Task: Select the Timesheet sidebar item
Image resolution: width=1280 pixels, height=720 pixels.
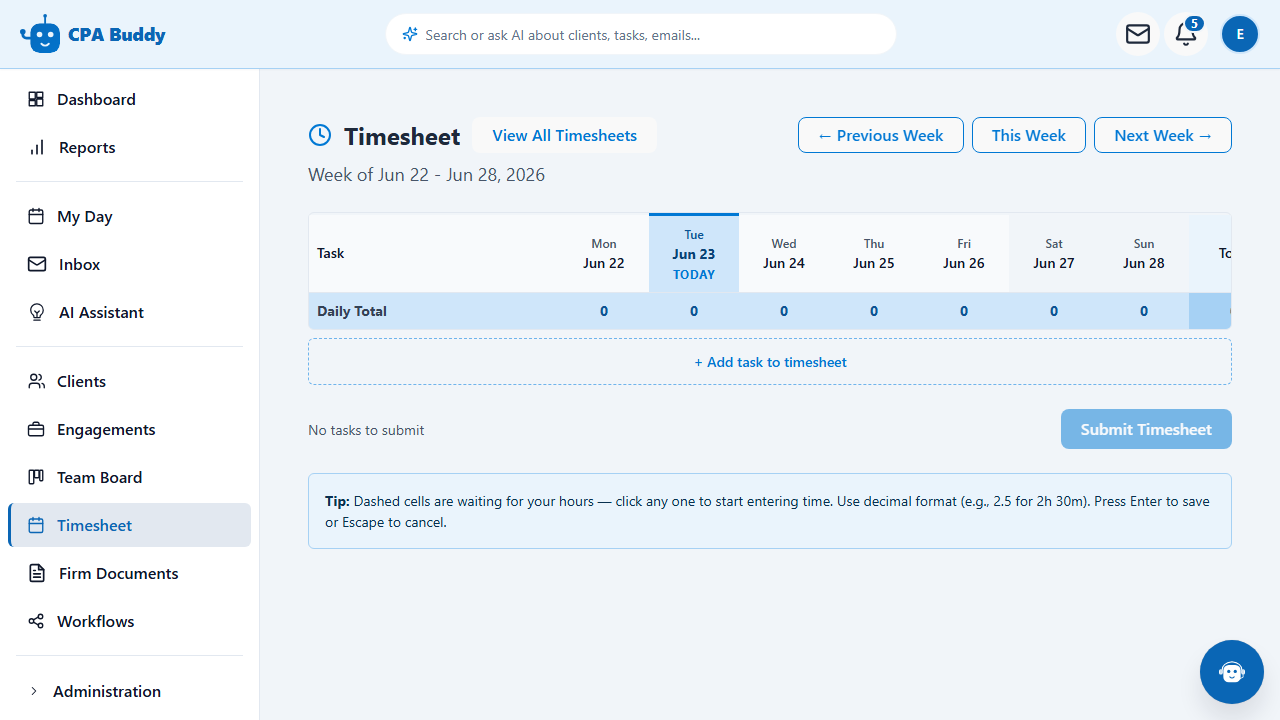Action: coord(130,525)
